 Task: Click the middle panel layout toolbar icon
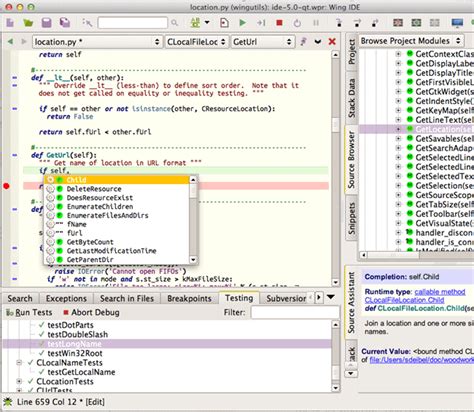[416, 23]
